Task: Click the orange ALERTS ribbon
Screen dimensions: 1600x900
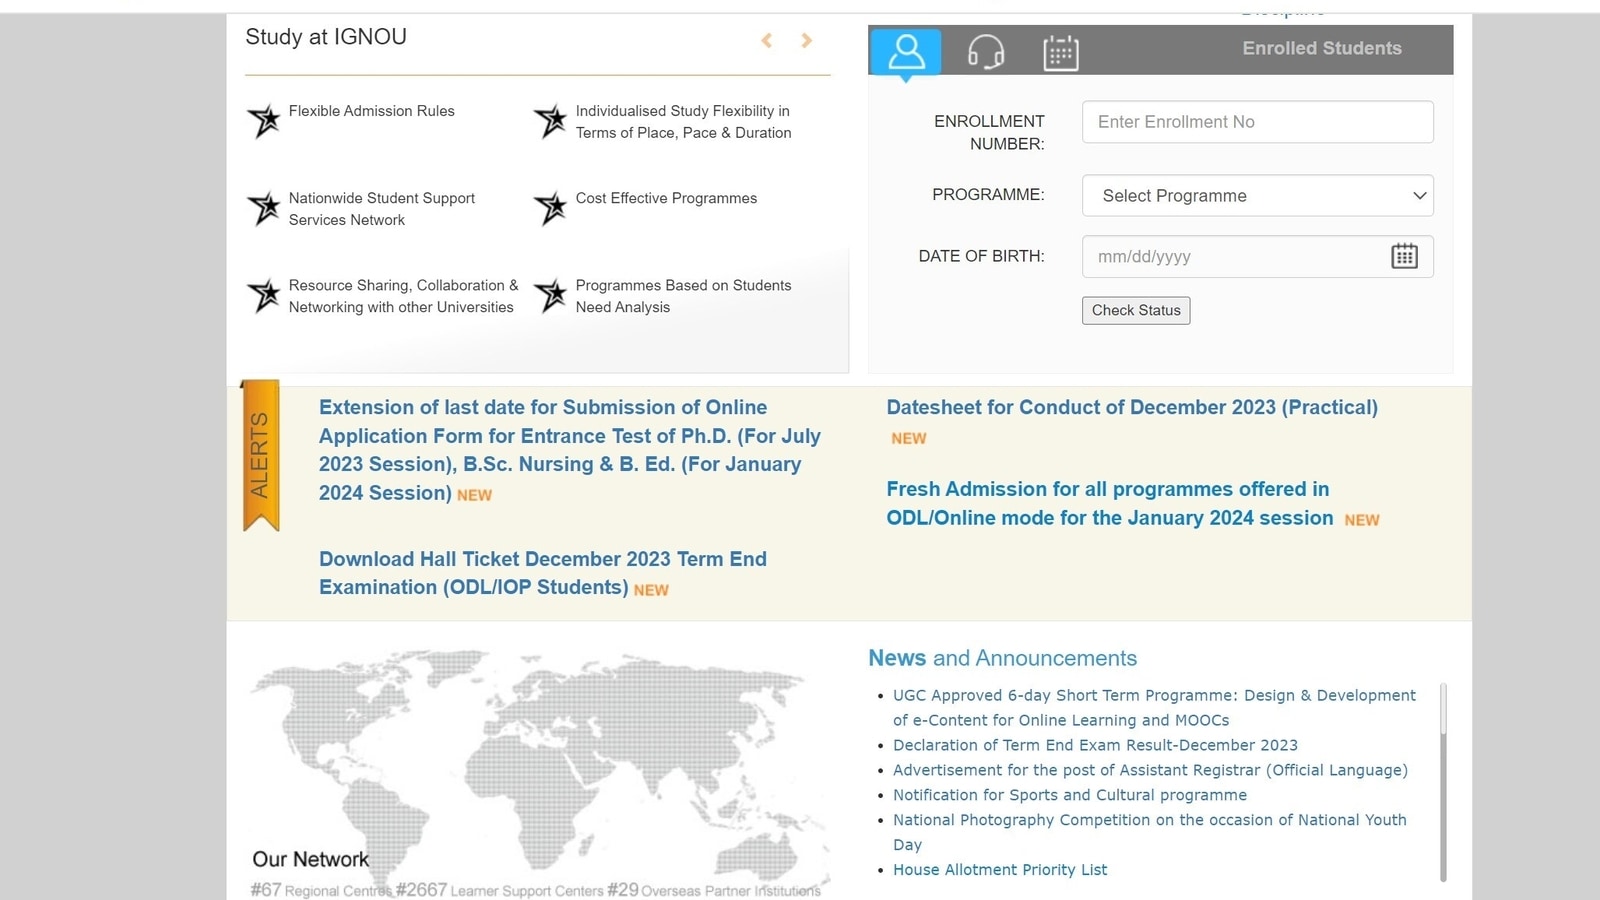Action: tap(260, 455)
